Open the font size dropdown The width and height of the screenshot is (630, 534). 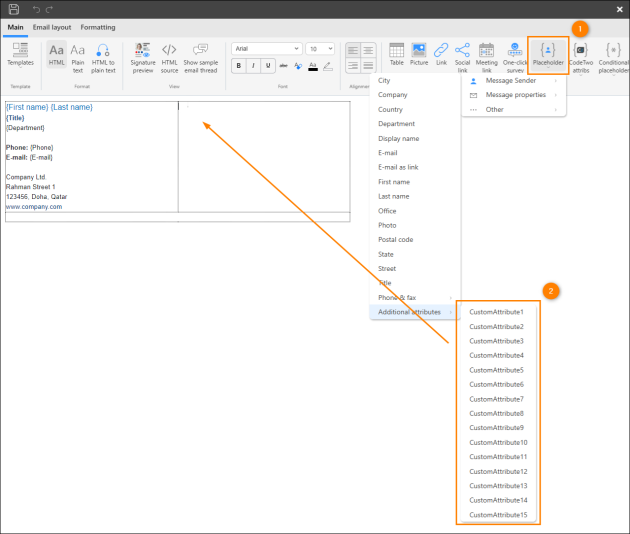(x=320, y=49)
